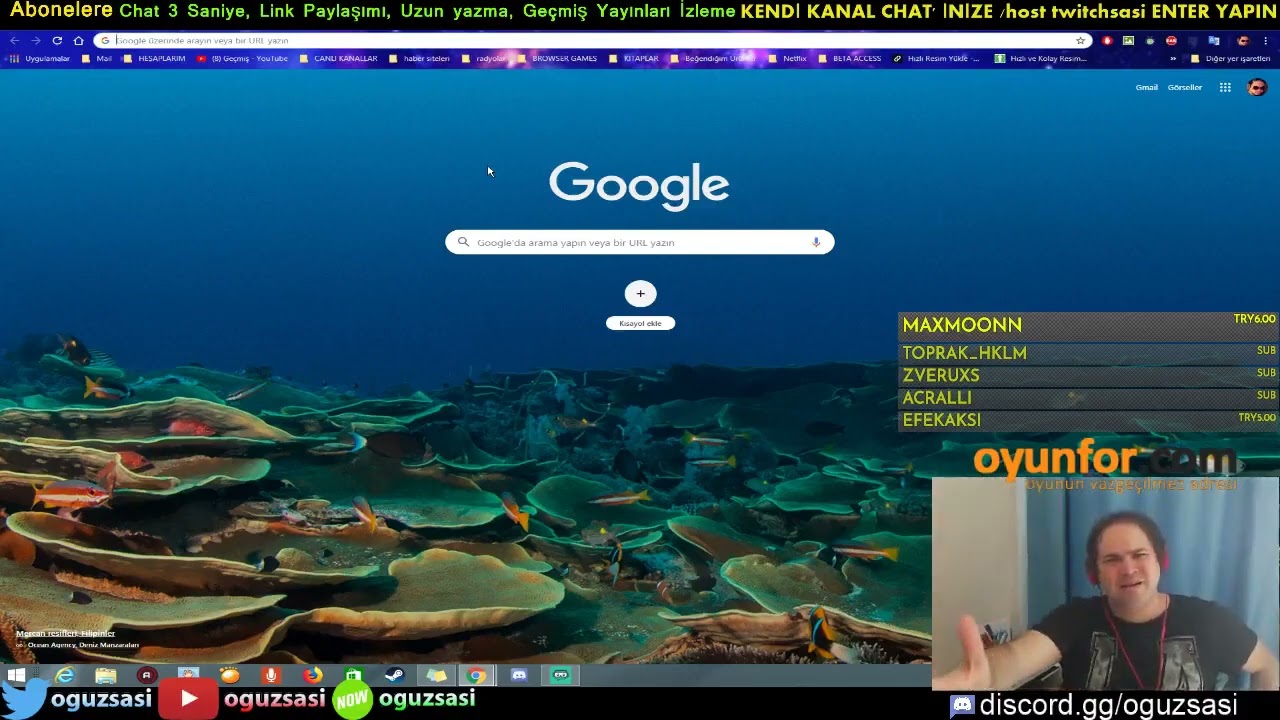Open the green picture extension icon
This screenshot has width=1280, height=720.
1128,40
